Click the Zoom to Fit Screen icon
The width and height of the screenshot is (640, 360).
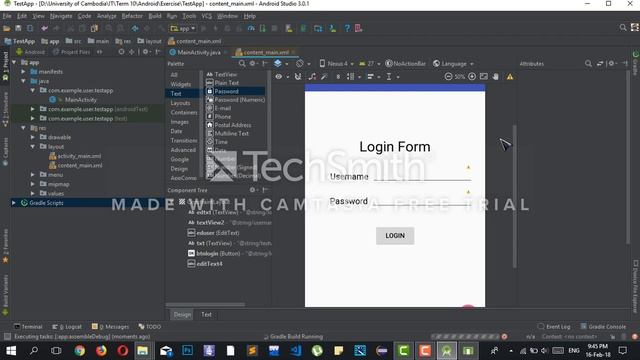tap(484, 76)
